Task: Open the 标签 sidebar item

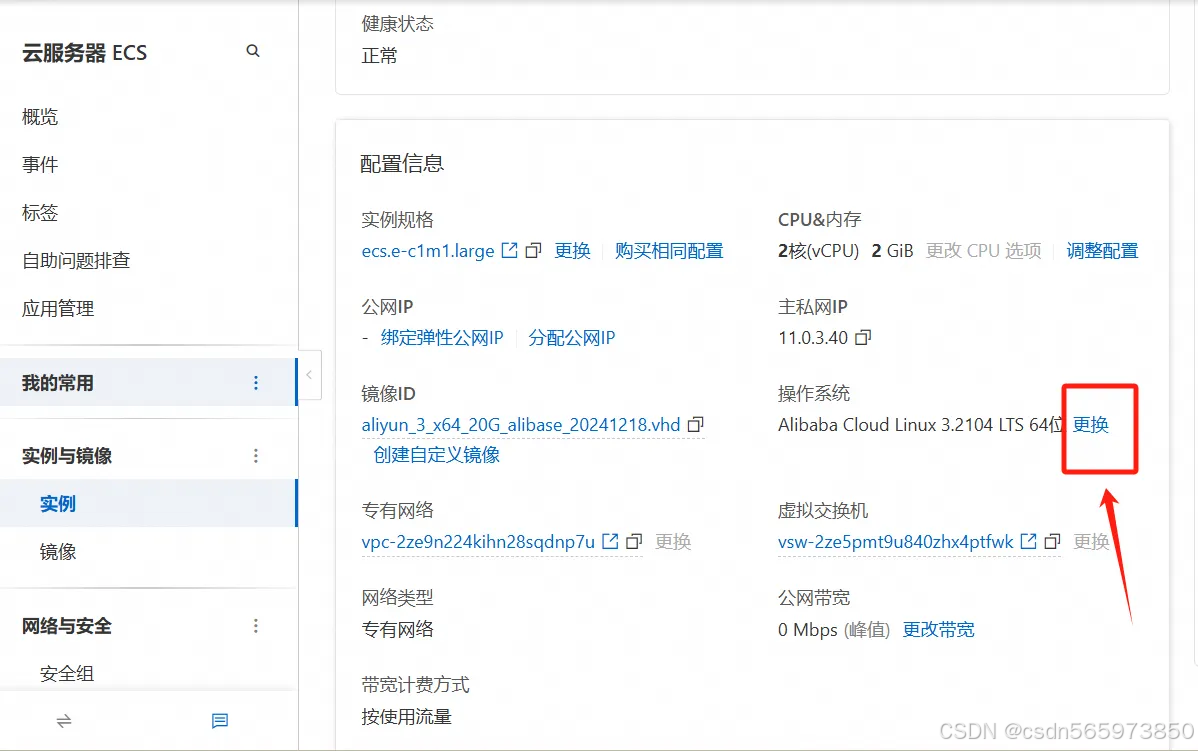Action: point(40,212)
